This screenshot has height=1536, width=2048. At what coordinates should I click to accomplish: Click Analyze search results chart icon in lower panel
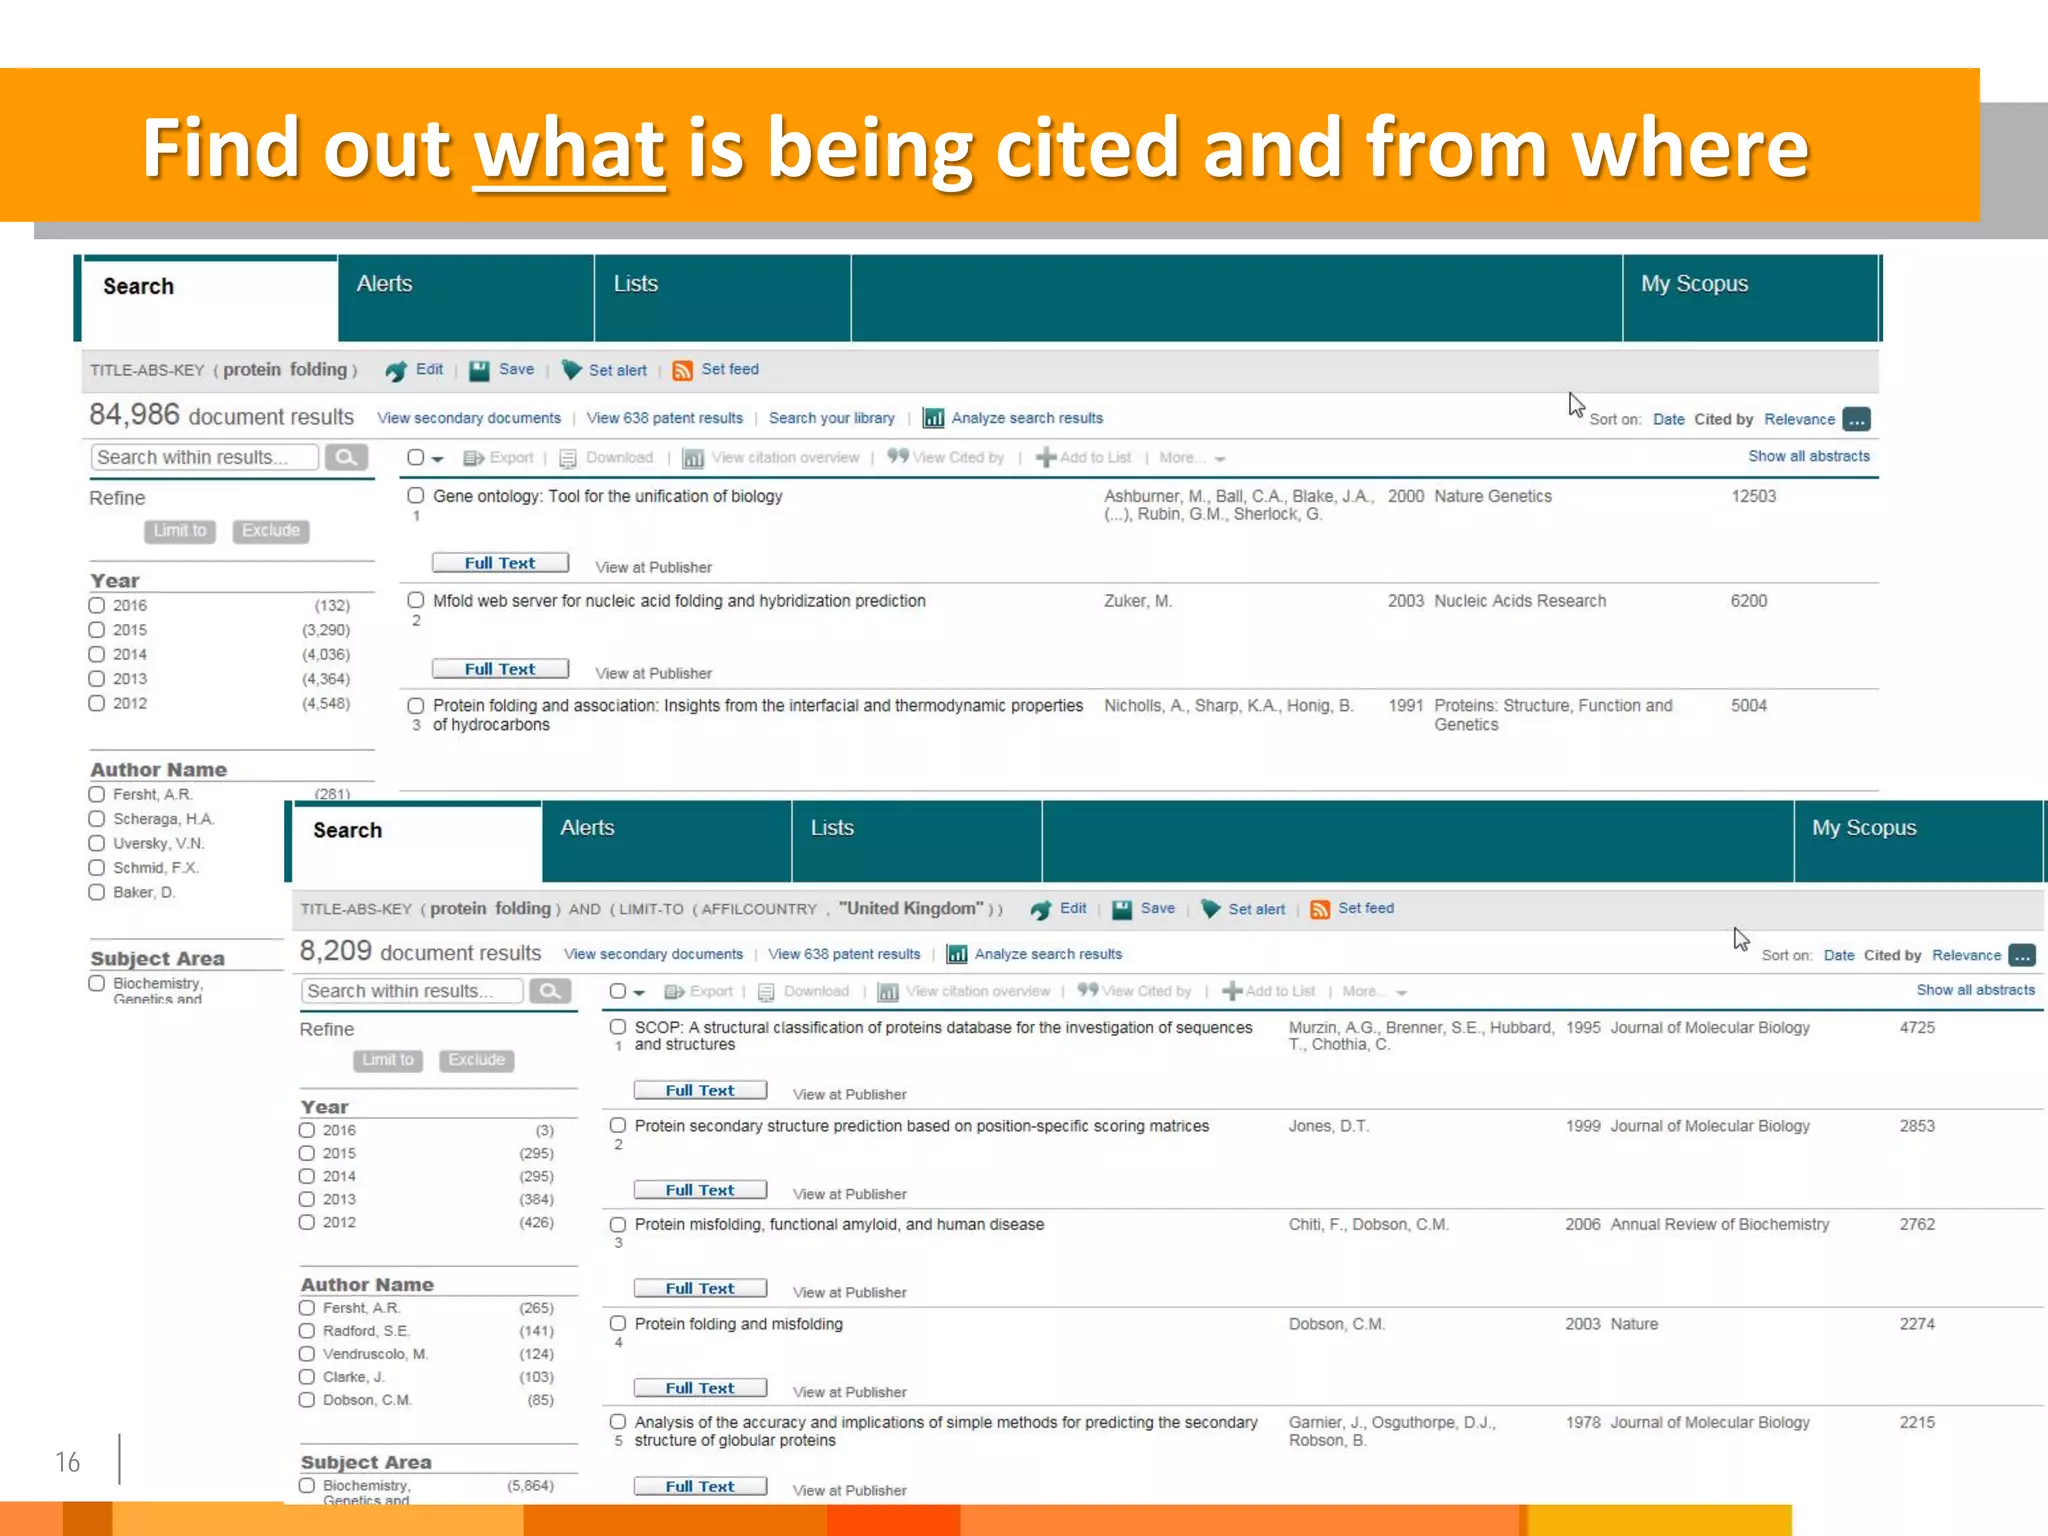click(x=957, y=954)
